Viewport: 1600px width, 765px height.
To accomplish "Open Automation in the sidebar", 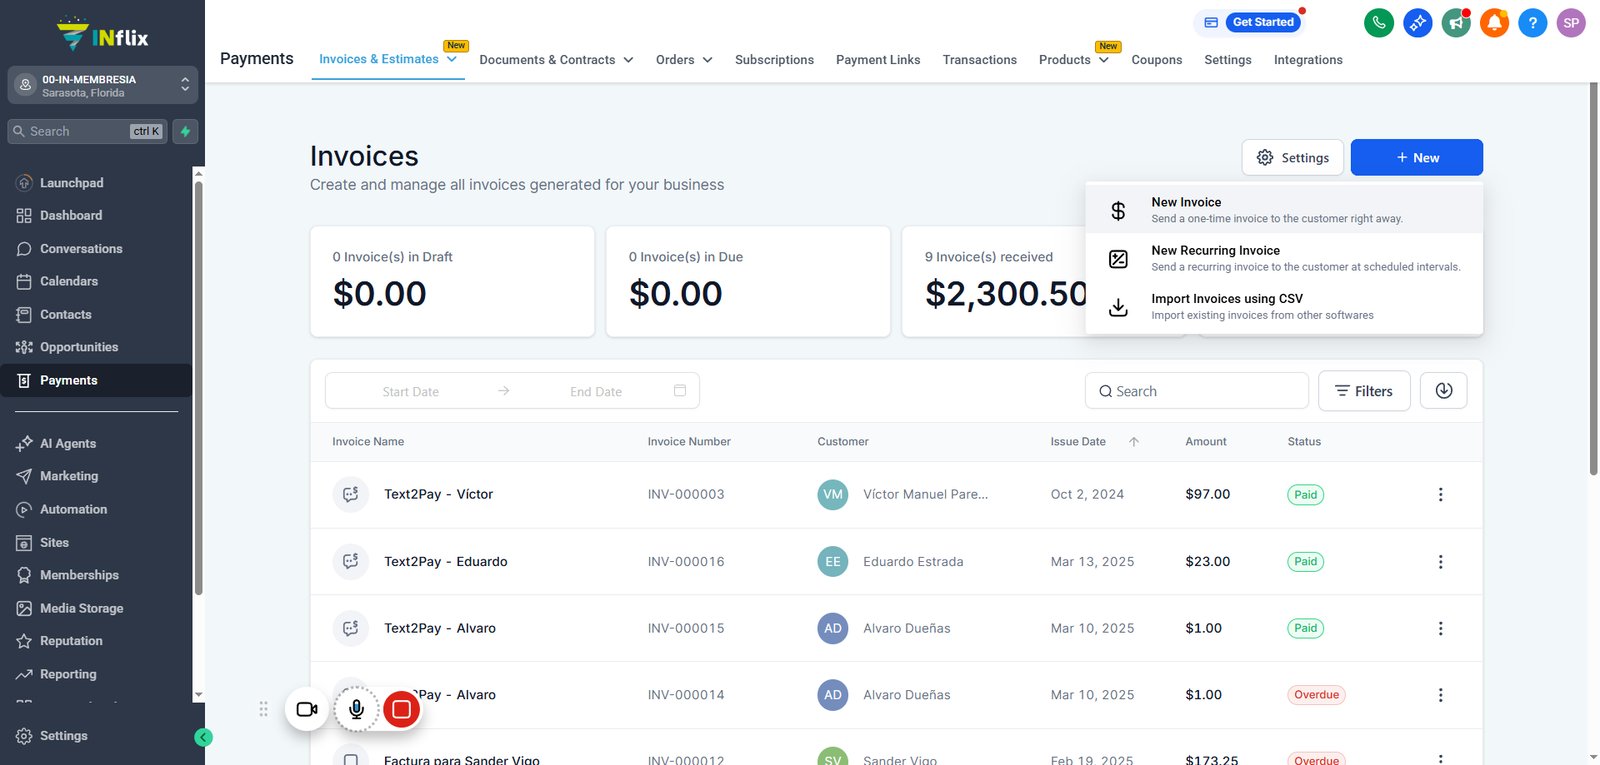I will click(x=73, y=509).
